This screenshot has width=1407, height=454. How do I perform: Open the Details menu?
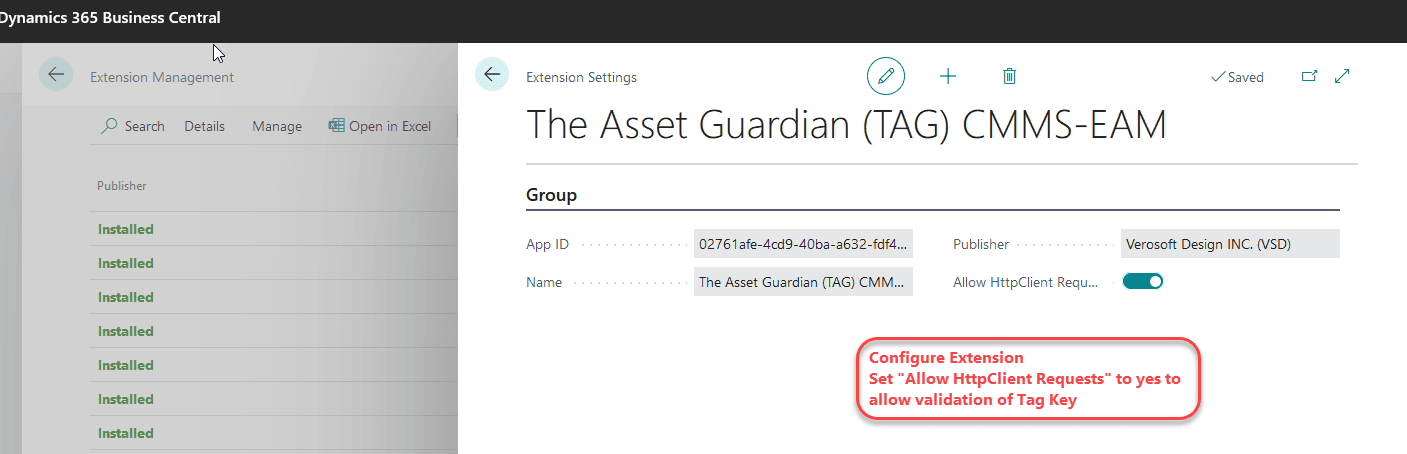tap(204, 126)
